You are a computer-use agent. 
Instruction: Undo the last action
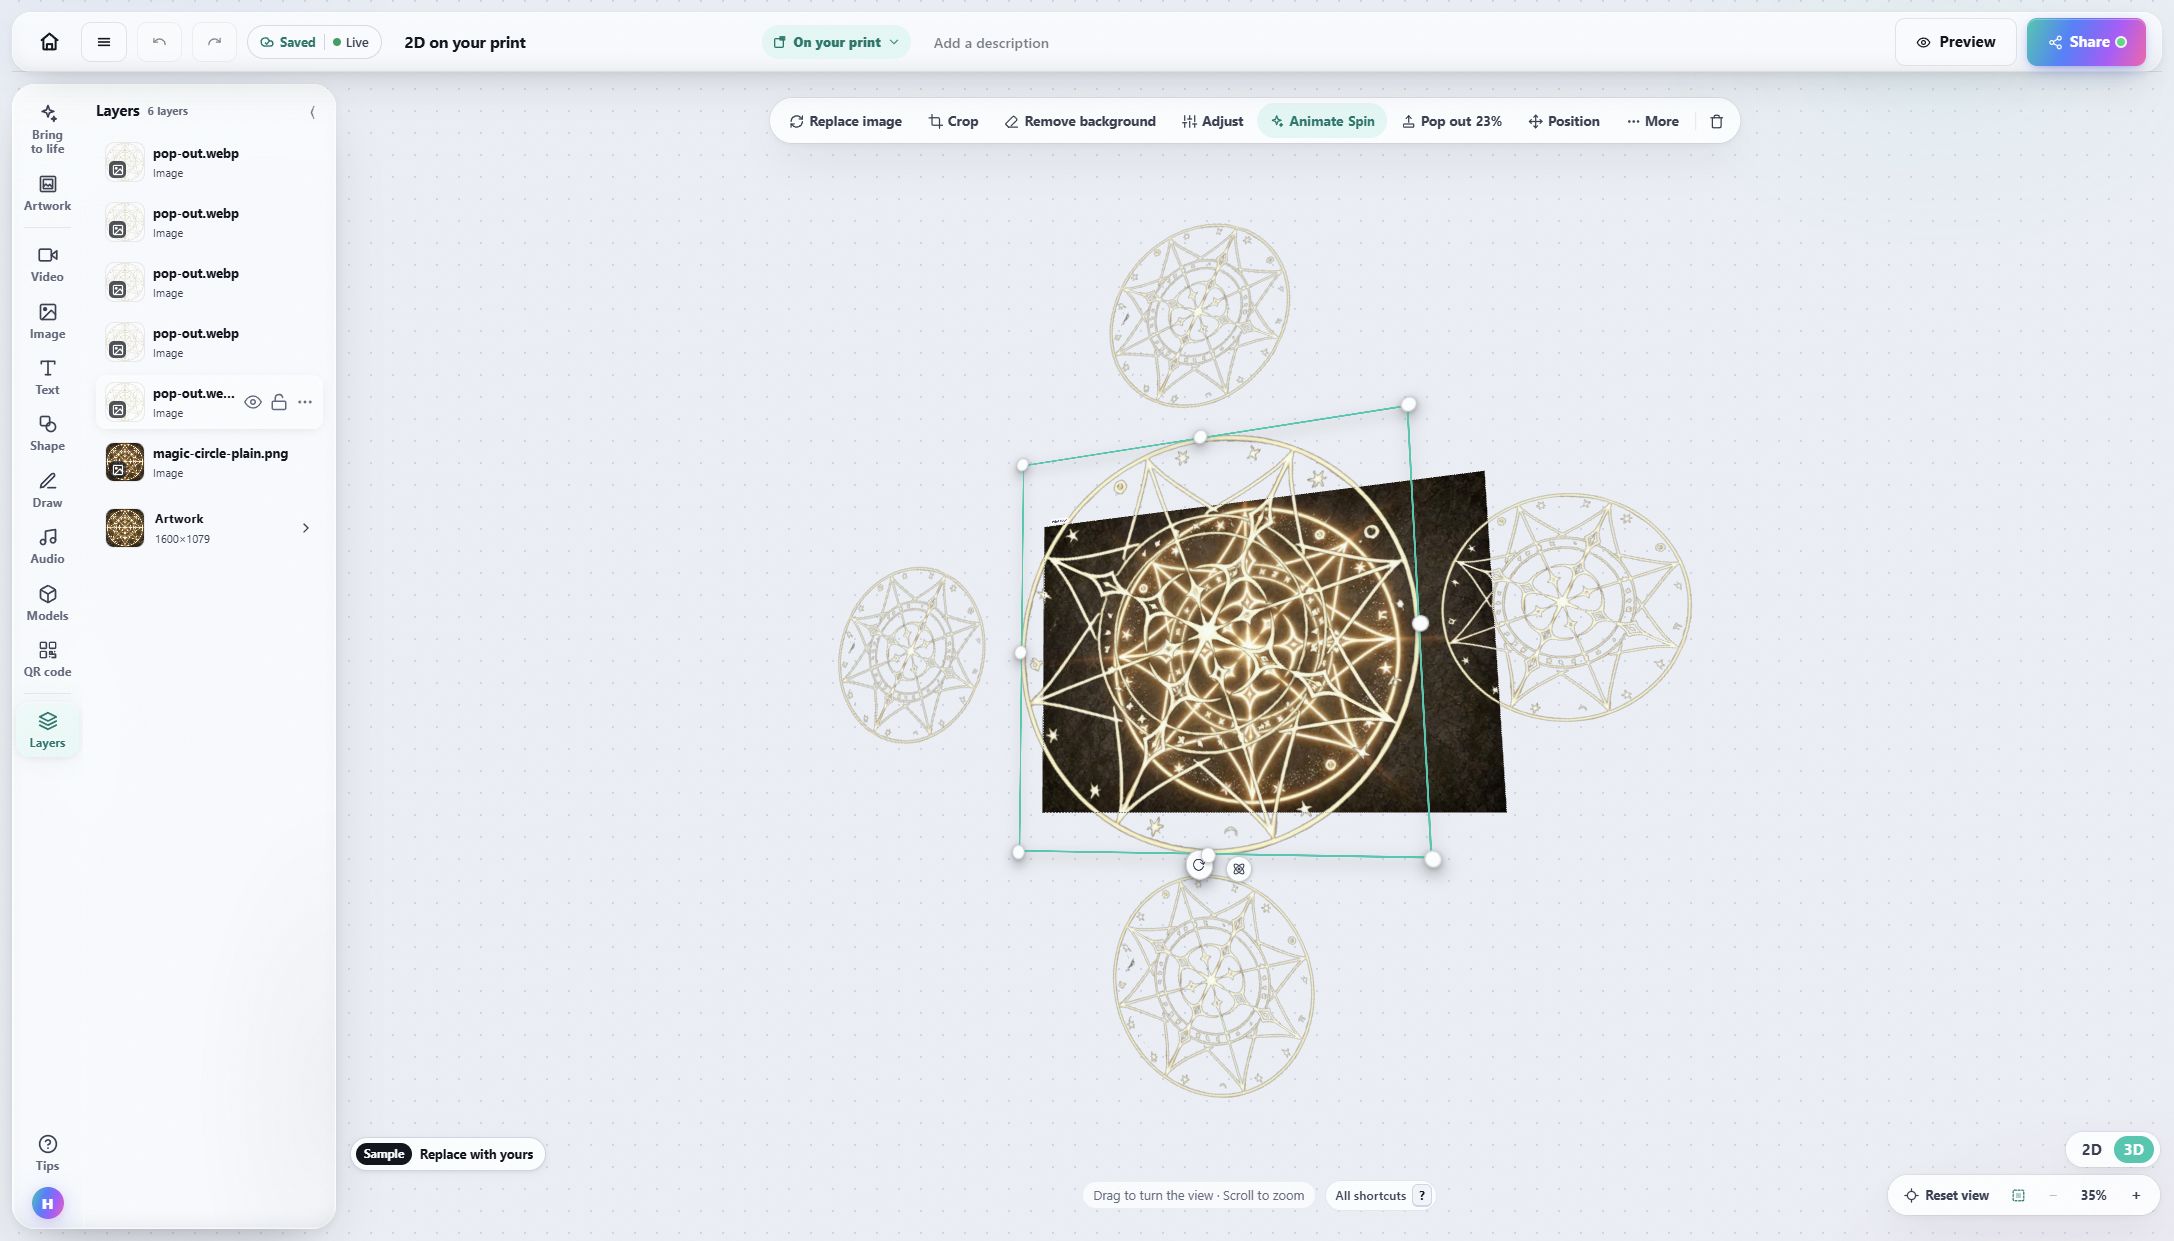pyautogui.click(x=159, y=42)
